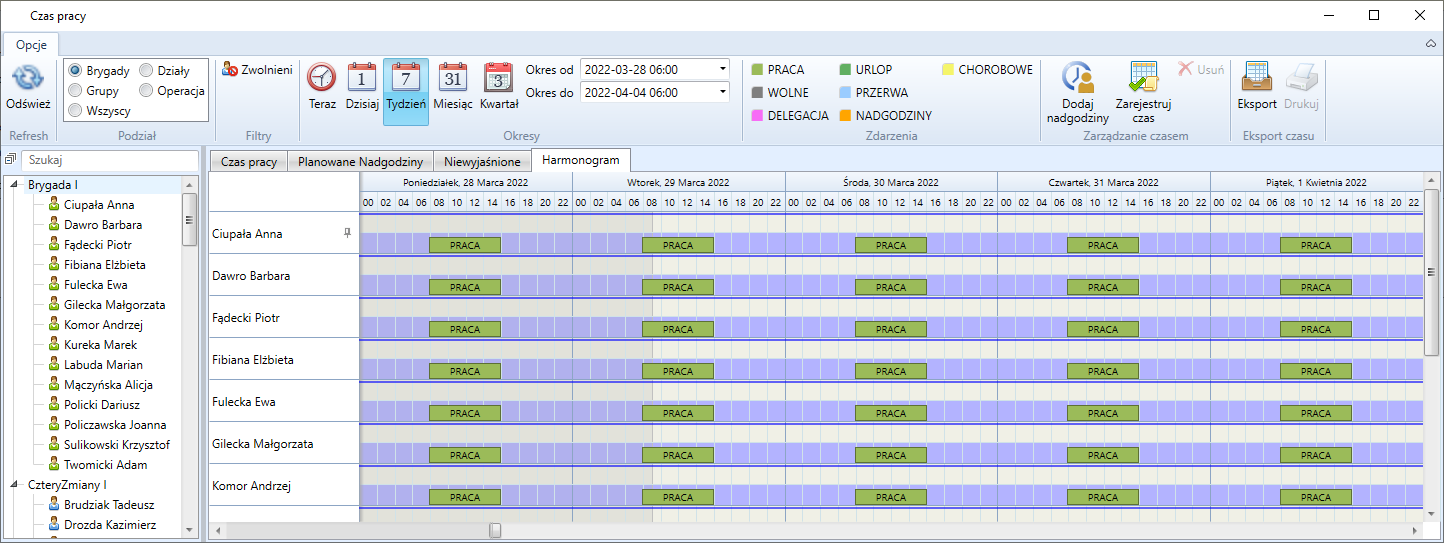Screen dimensions: 1444x543
Task: Collapse the Brygada I tree node
Action: tap(15, 185)
